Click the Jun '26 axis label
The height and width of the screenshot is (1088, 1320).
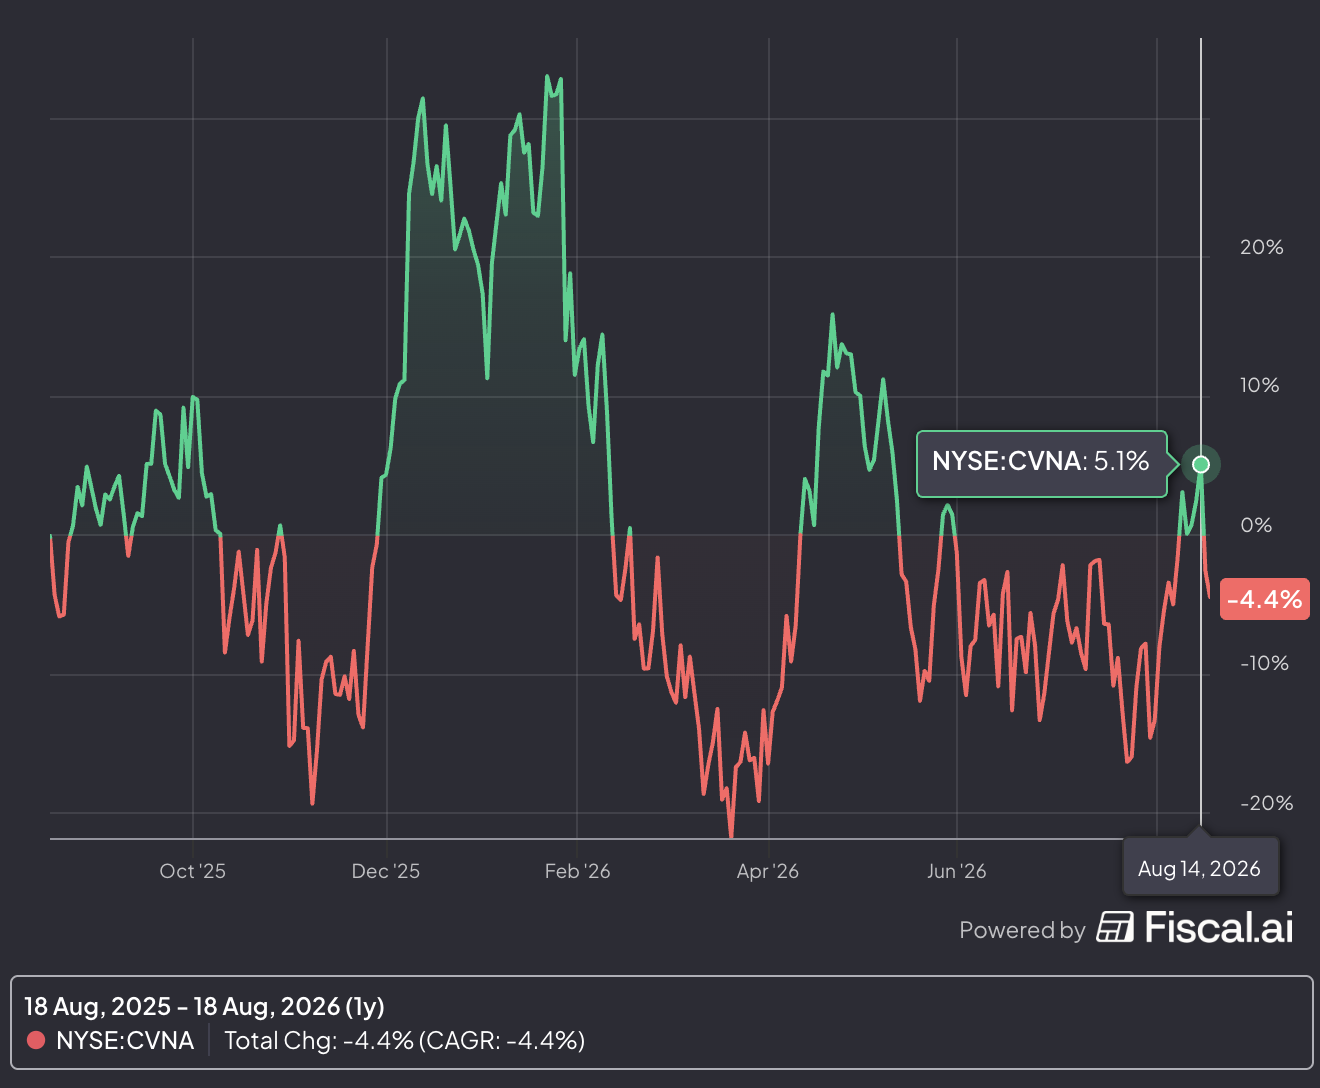[x=957, y=871]
